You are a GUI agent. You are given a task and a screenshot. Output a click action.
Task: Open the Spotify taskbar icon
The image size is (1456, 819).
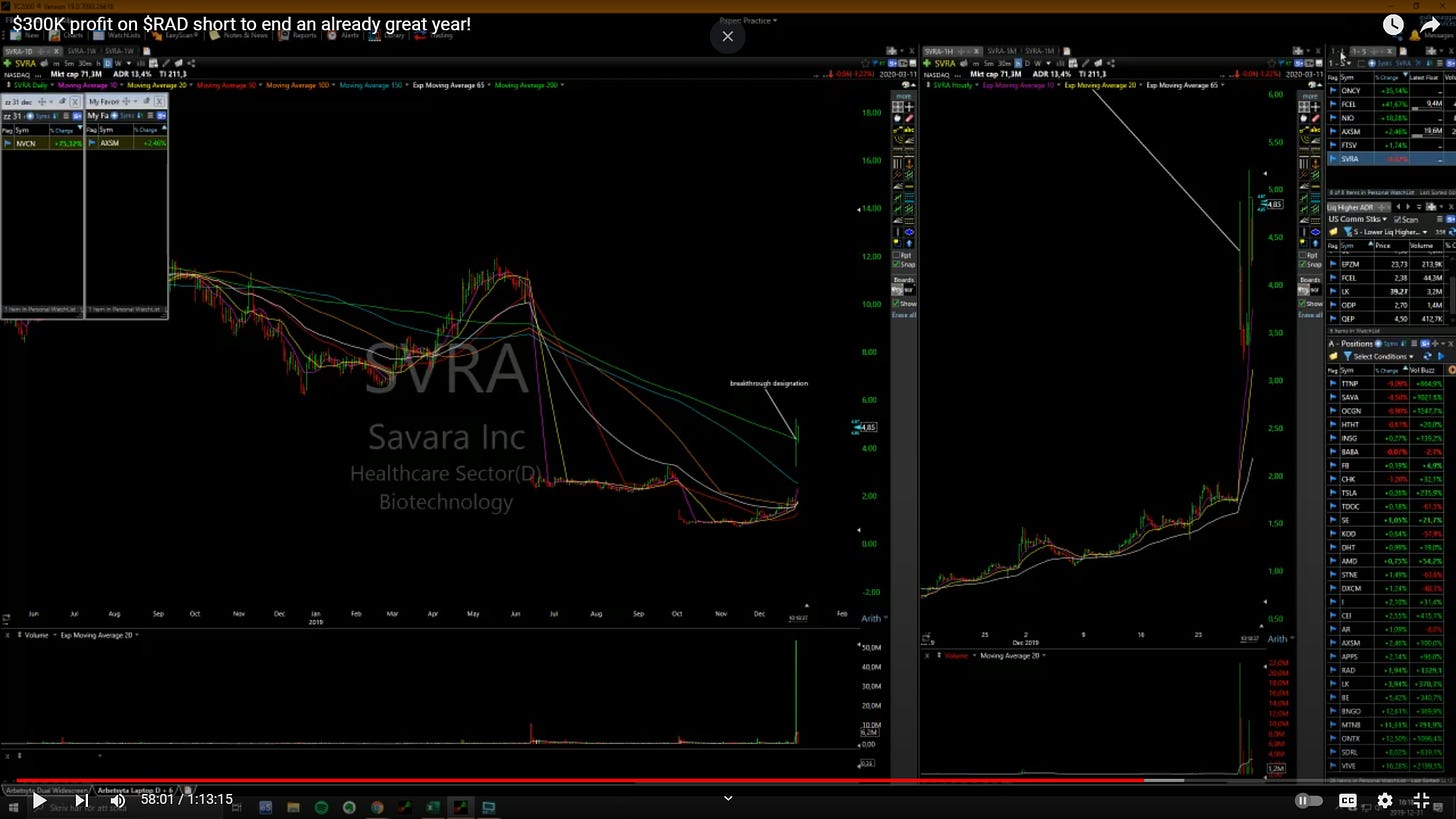point(321,806)
